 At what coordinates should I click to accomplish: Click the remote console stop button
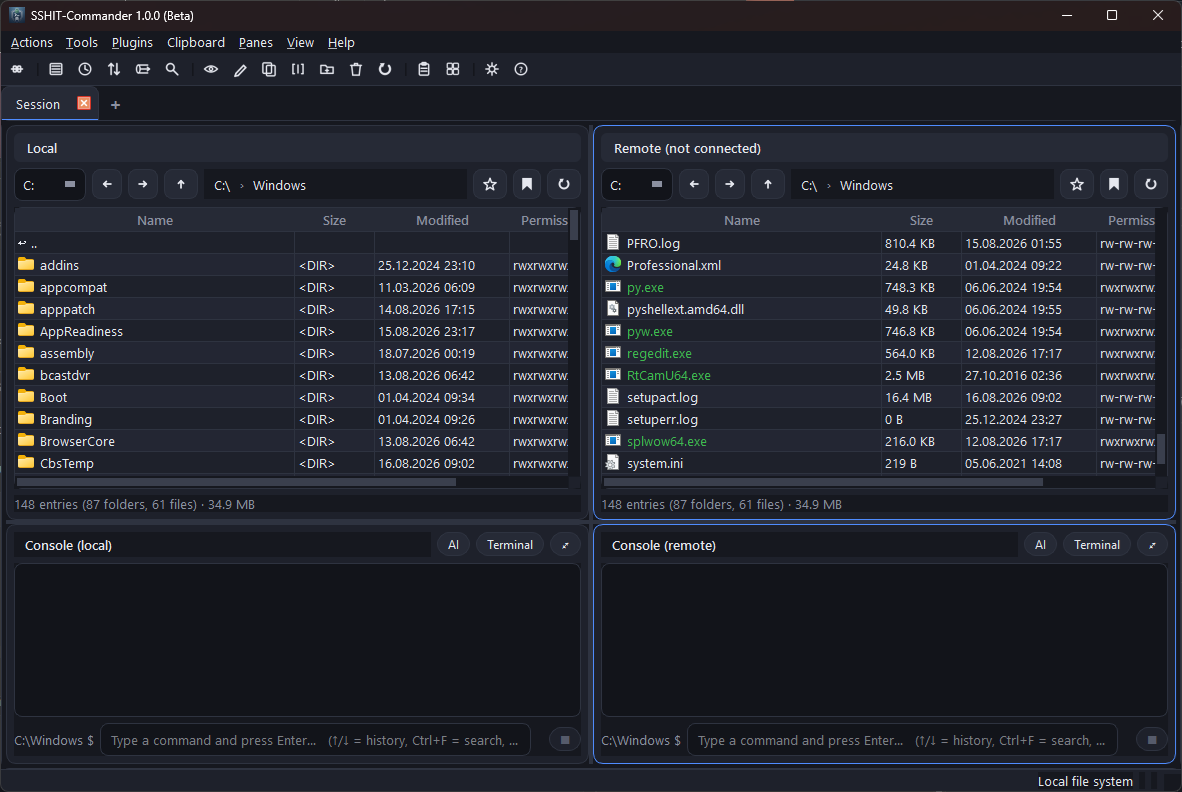pos(1152,740)
